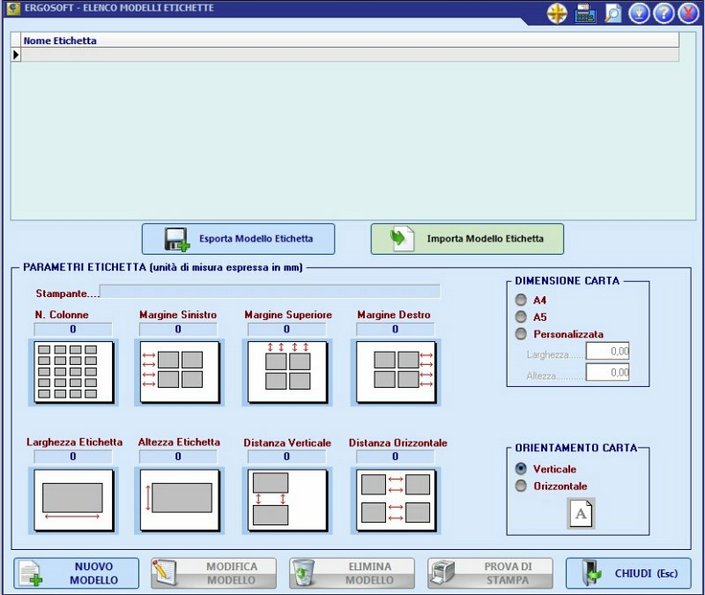Click the Distanza Verticale diagram icon
Viewport: 705px width, 595px height.
click(x=287, y=500)
